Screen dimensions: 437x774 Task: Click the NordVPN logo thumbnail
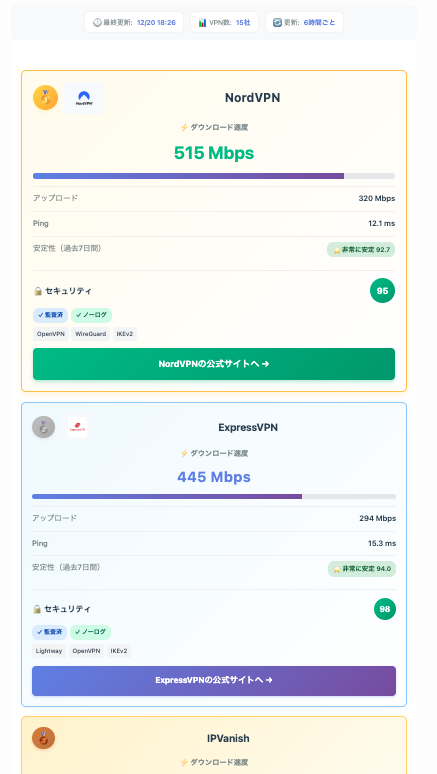pos(84,98)
